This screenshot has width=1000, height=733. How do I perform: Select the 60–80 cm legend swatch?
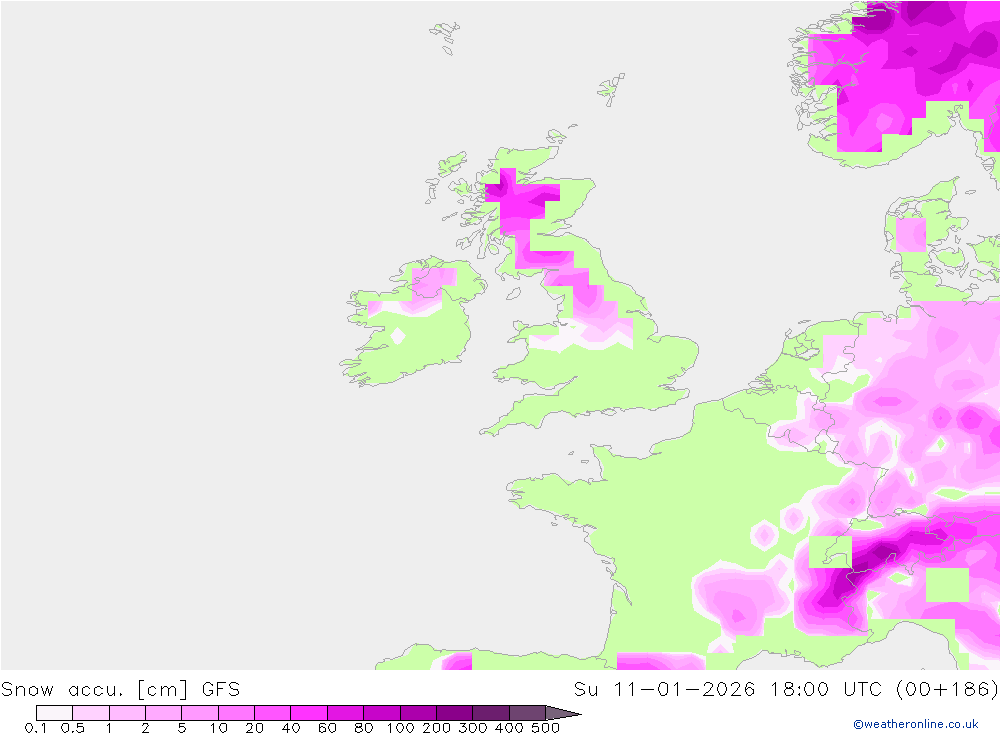345,713
